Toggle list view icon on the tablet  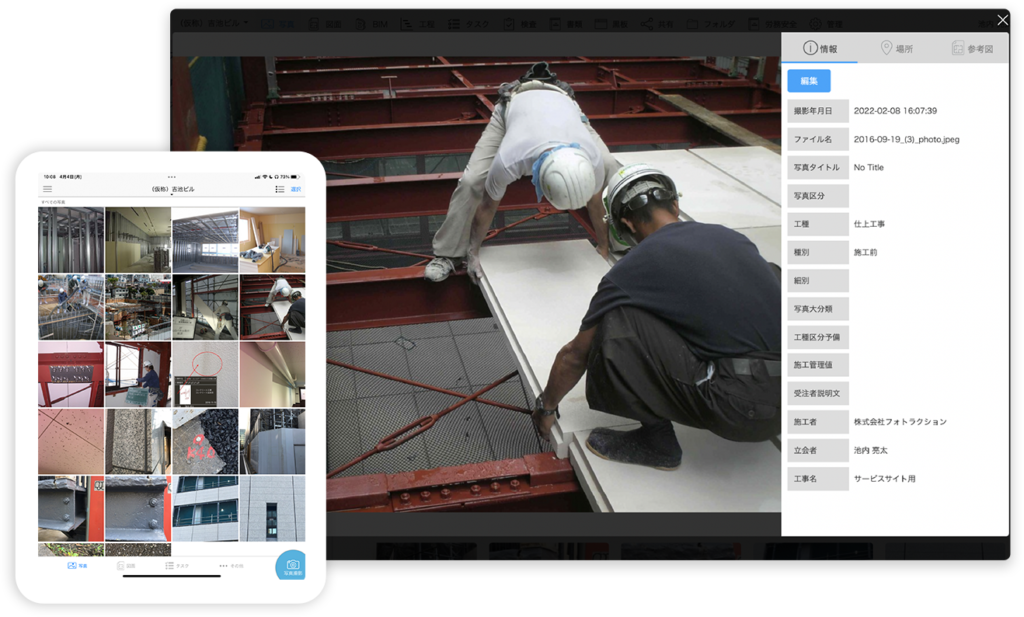[280, 189]
